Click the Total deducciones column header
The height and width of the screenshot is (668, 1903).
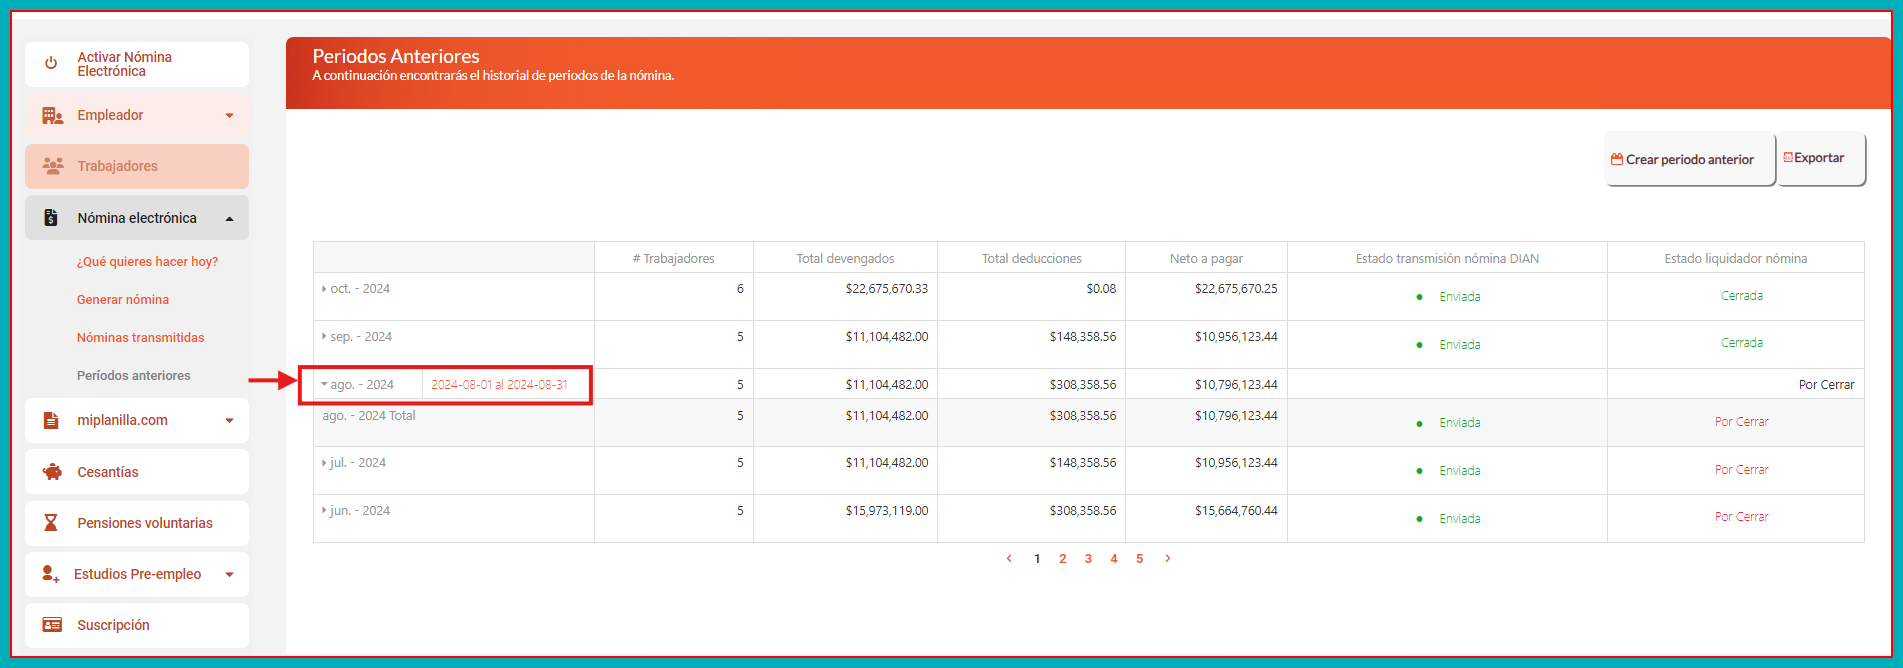tap(1031, 258)
